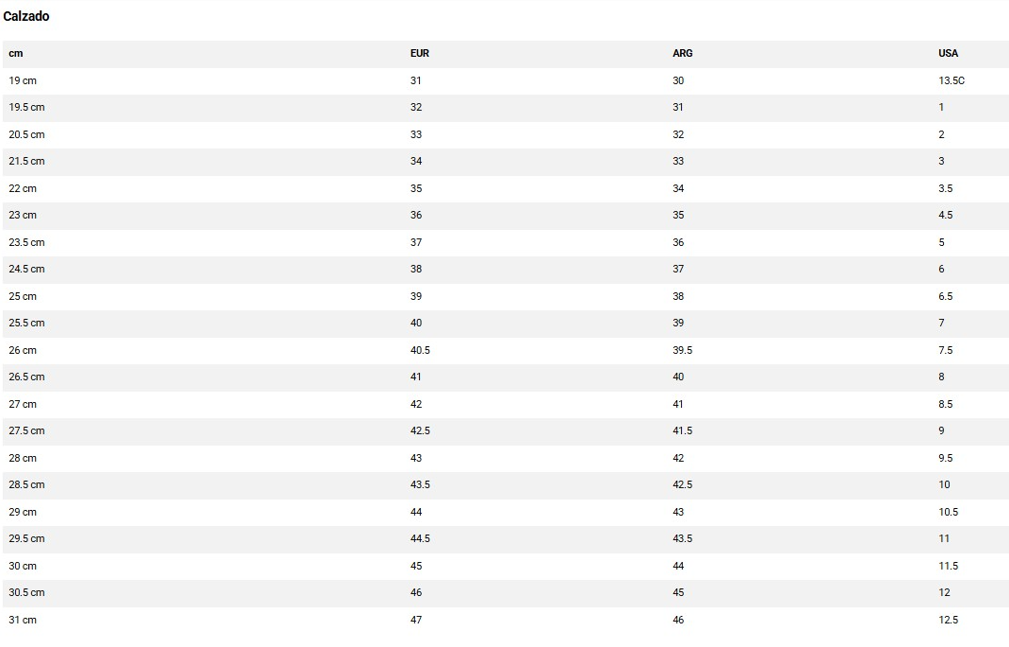The height and width of the screenshot is (647, 1009).
Task: Select EUR size 40.5 cell
Action: click(x=420, y=350)
